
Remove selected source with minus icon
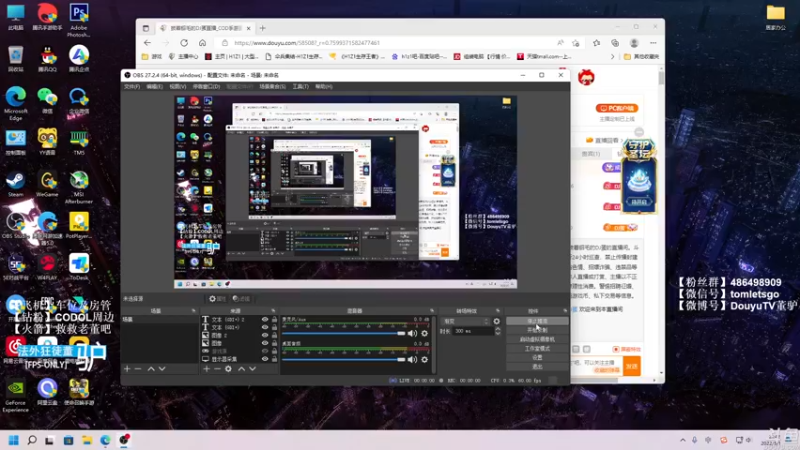(x=217, y=368)
